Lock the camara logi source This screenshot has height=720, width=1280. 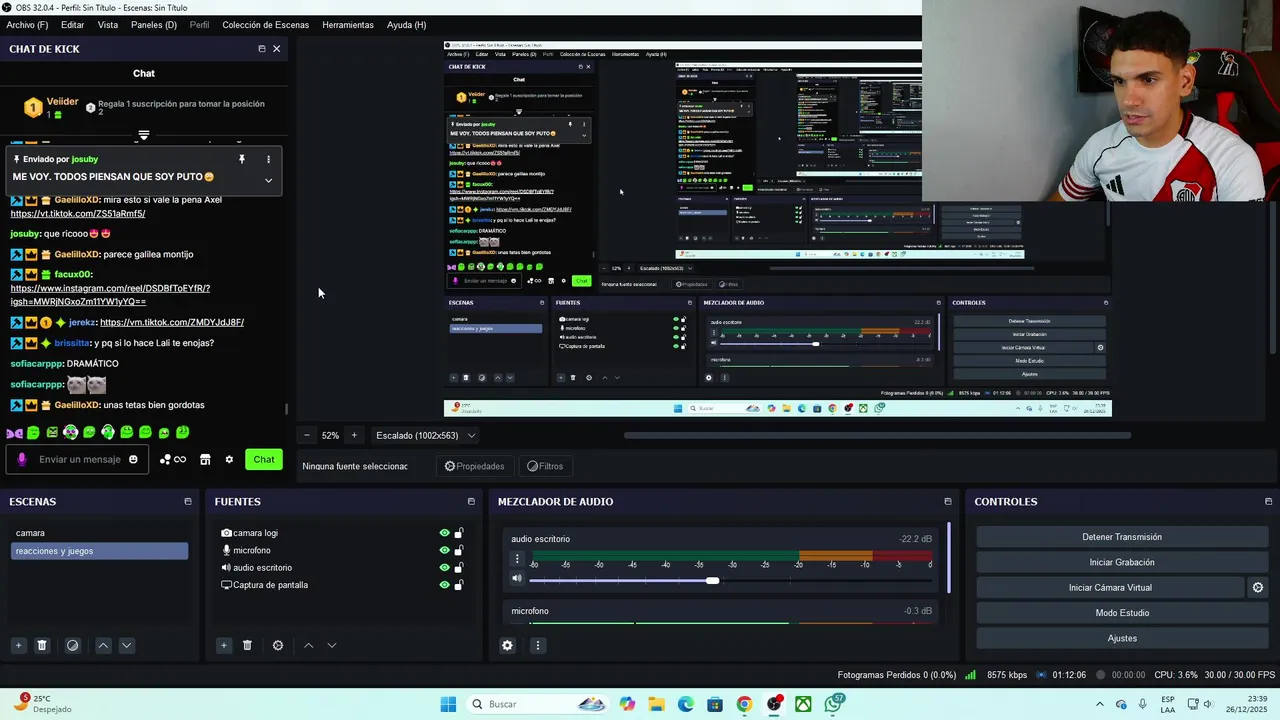(x=459, y=533)
